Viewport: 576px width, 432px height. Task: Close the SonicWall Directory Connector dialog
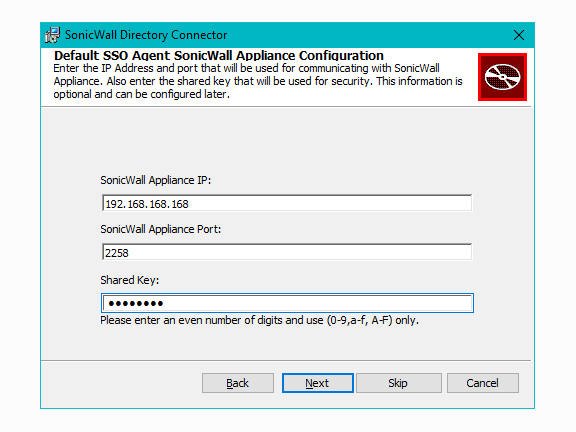[x=519, y=35]
